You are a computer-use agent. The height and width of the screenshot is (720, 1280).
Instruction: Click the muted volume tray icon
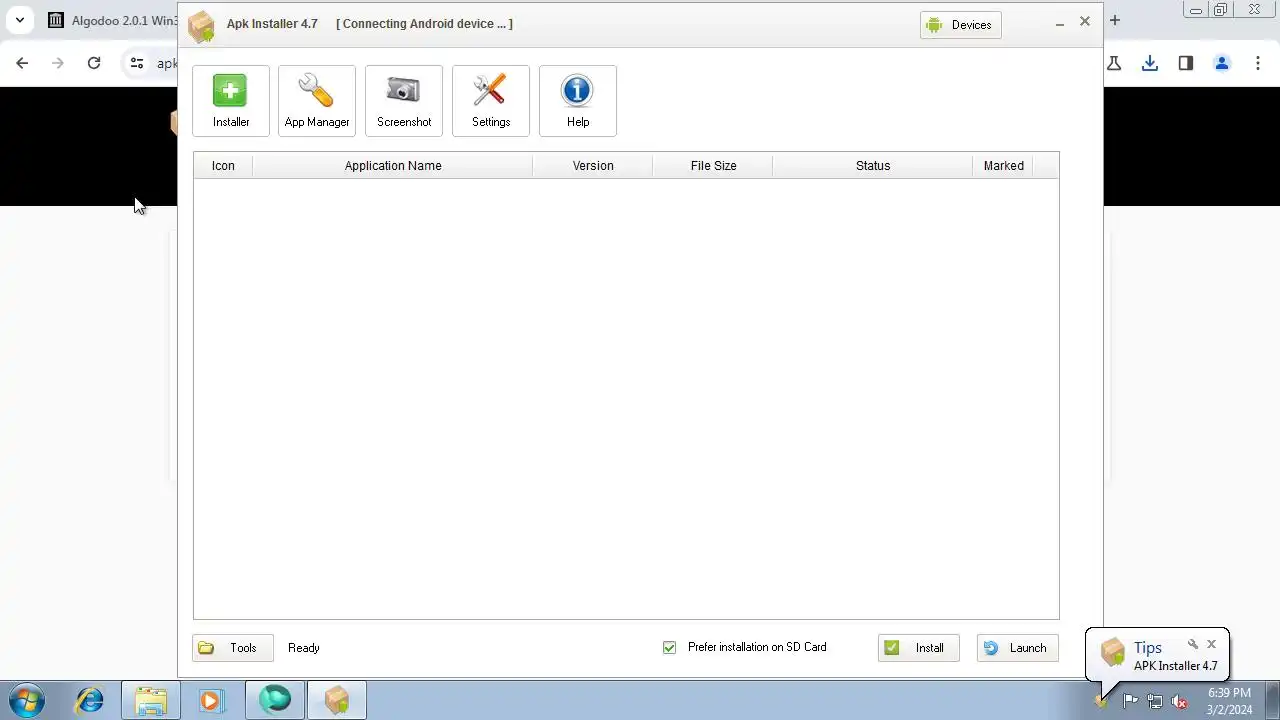click(1179, 701)
